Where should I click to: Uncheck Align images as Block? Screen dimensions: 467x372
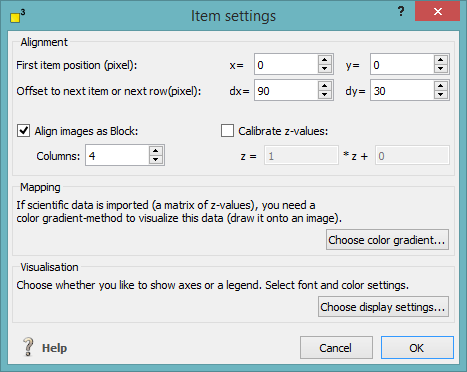coord(24,131)
